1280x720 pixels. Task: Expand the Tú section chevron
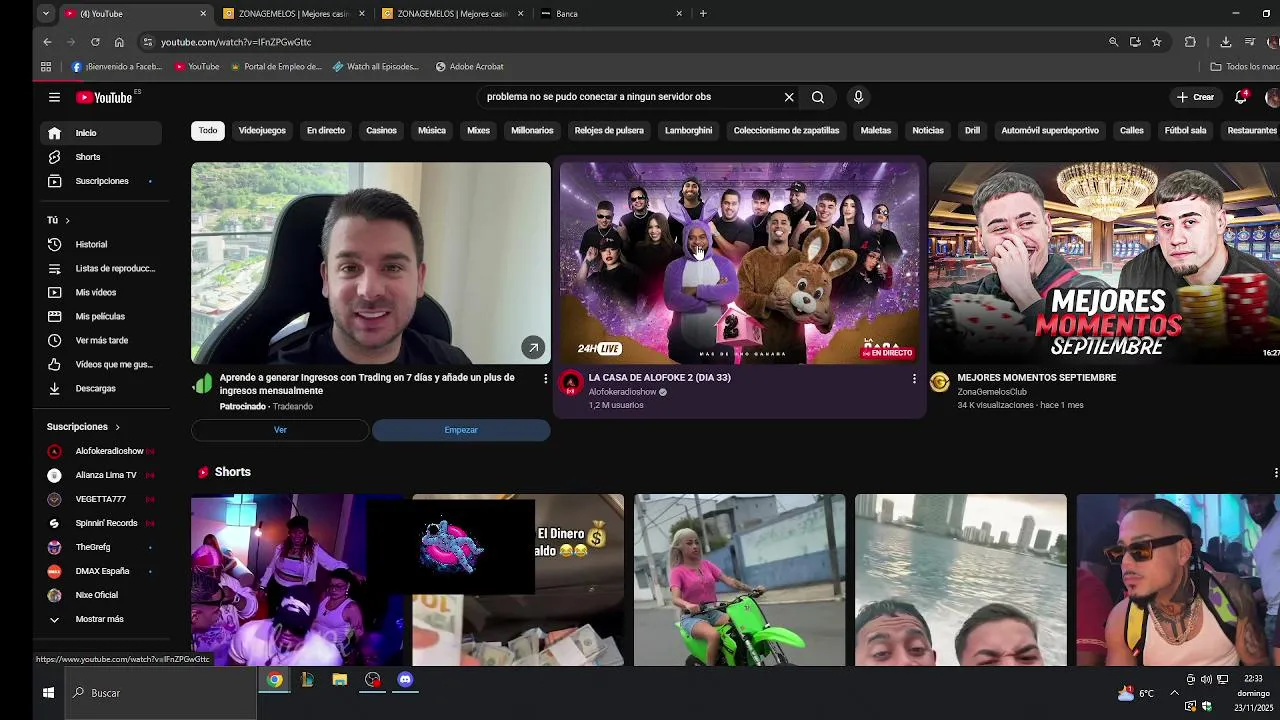(x=67, y=220)
